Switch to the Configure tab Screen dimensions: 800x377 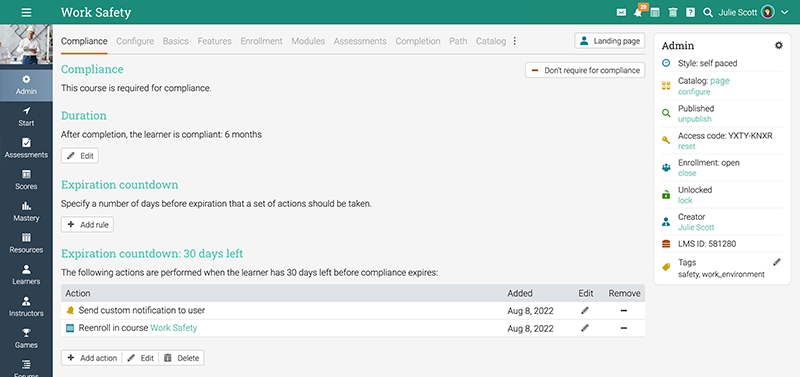click(135, 41)
